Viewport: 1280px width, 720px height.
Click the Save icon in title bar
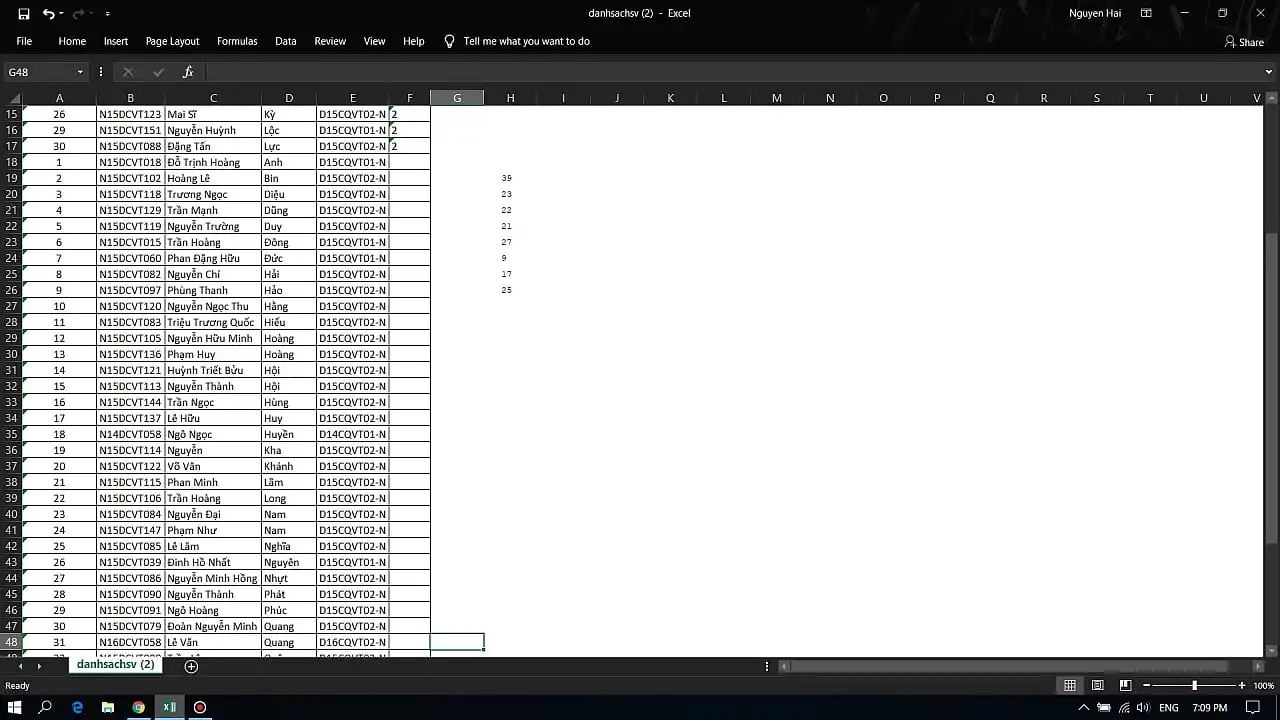[24, 14]
